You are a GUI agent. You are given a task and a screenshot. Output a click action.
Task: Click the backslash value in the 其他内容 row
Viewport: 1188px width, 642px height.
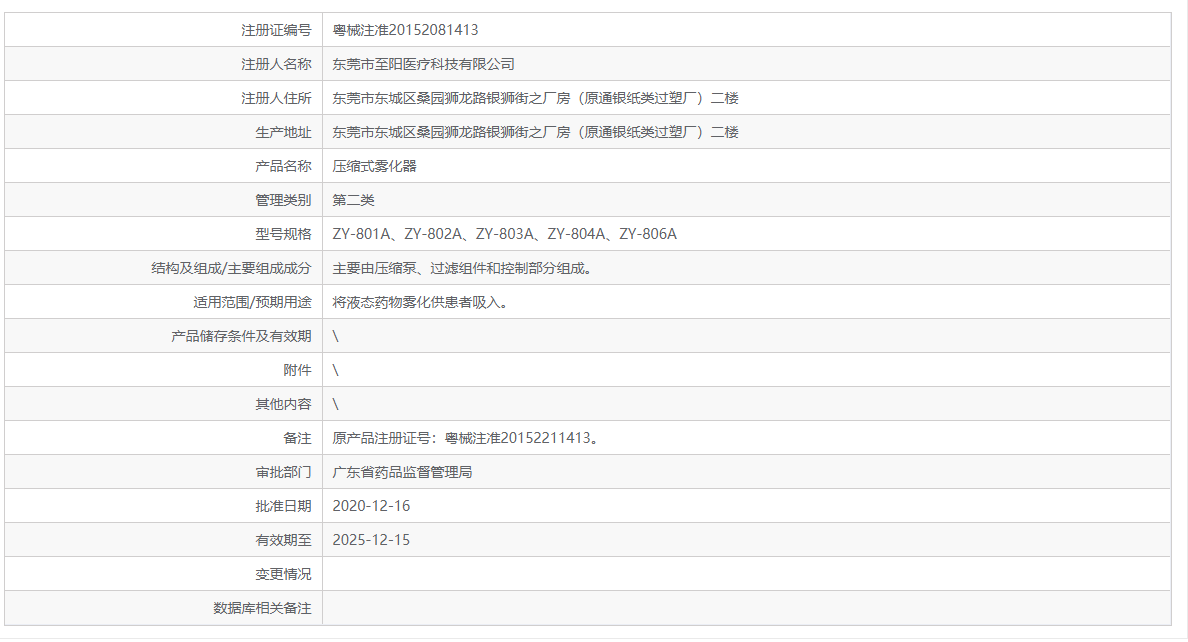pyautogui.click(x=336, y=404)
